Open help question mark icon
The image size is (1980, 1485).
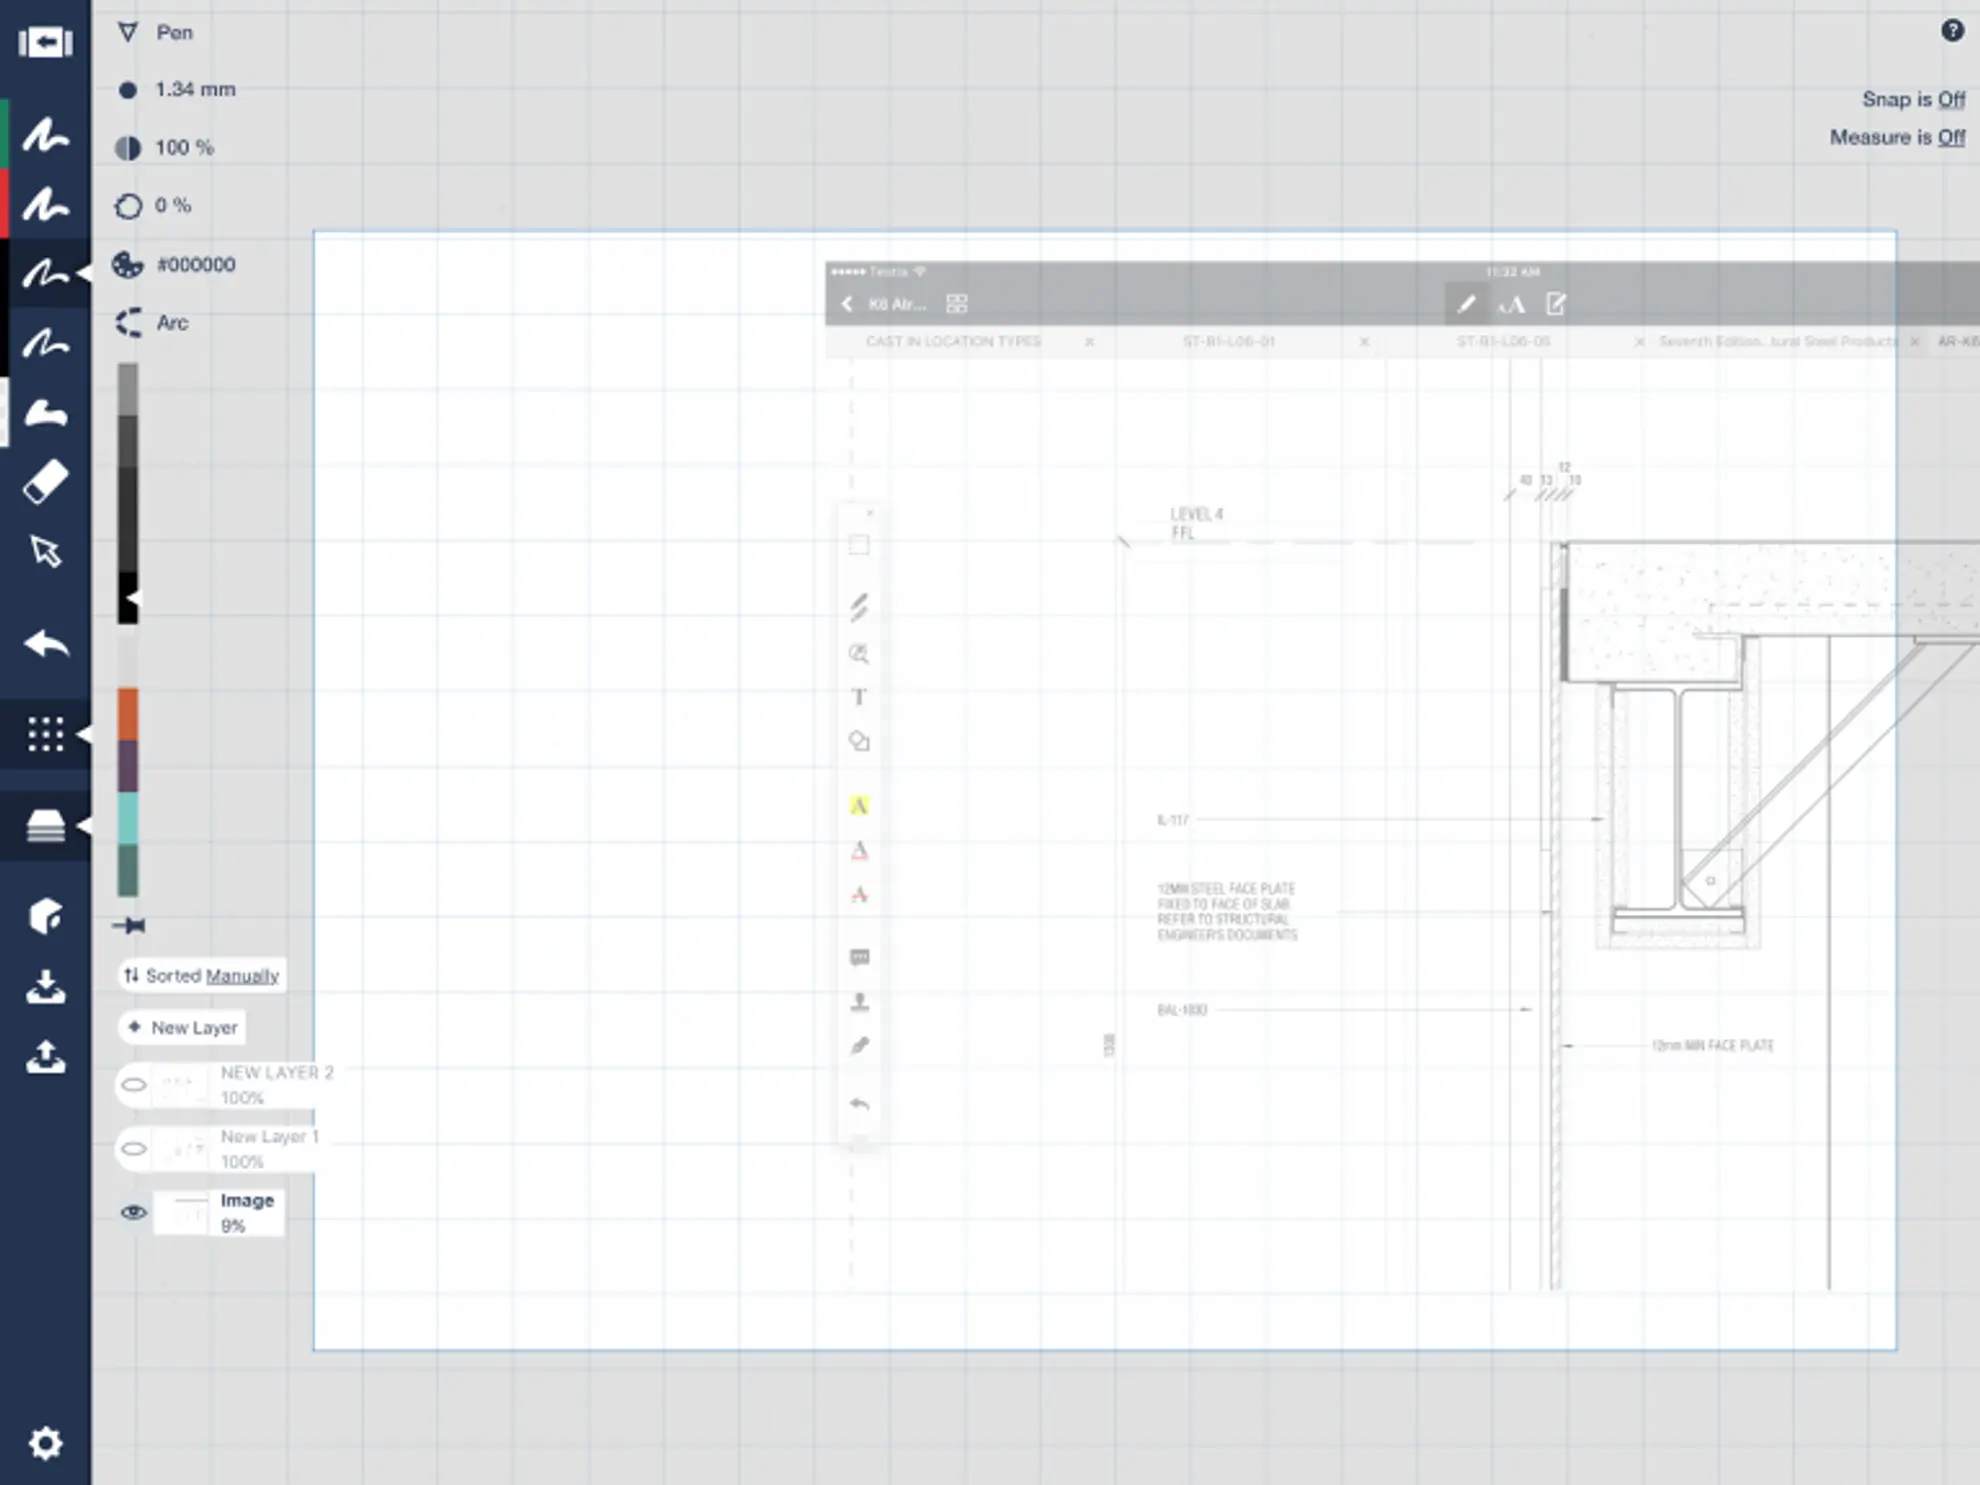[x=1951, y=31]
